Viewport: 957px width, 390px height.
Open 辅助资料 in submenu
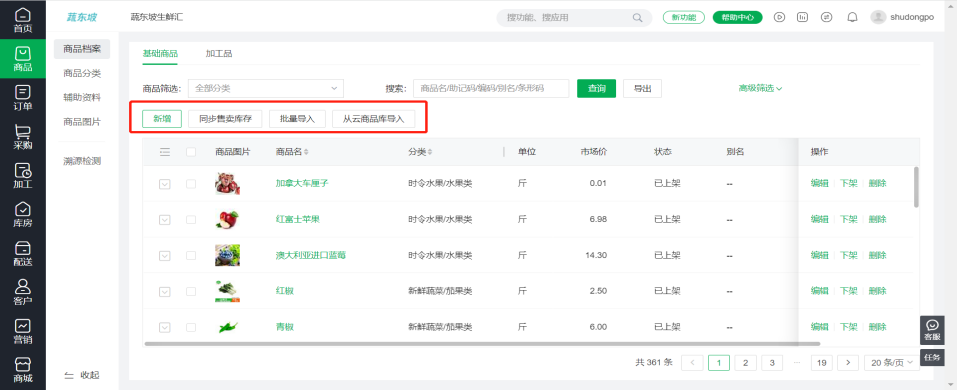82,98
